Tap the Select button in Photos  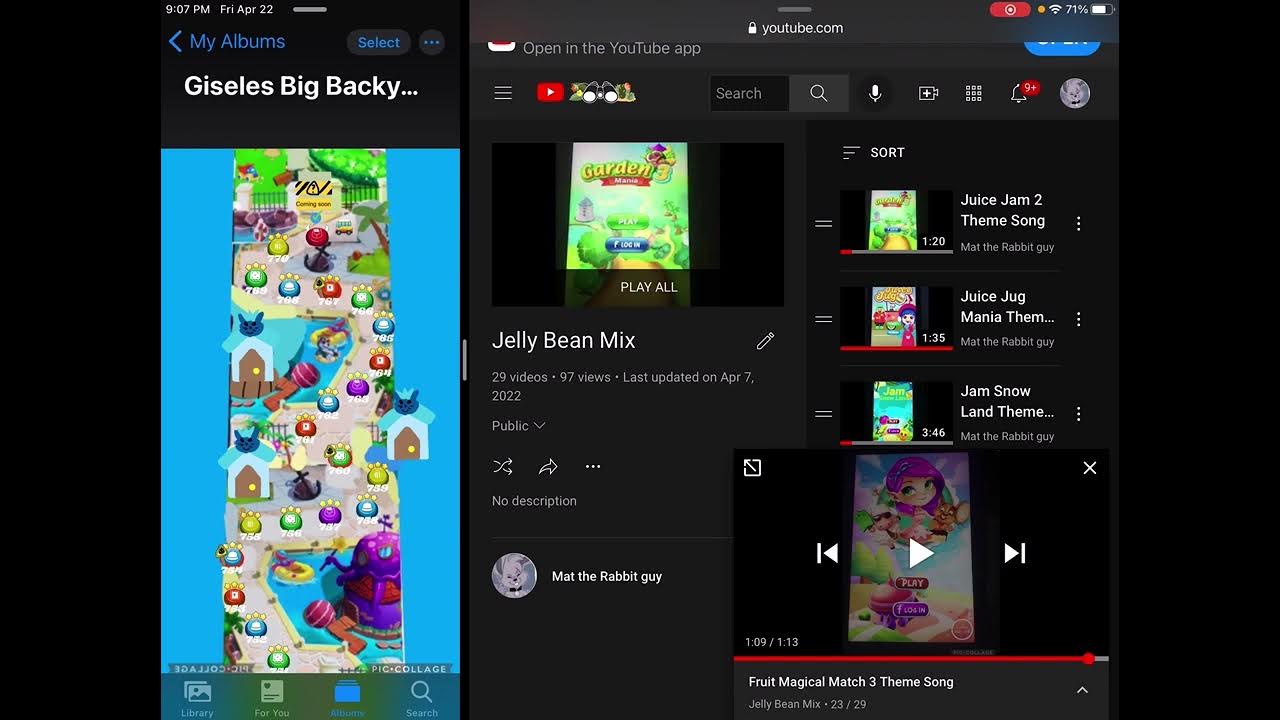click(x=378, y=42)
